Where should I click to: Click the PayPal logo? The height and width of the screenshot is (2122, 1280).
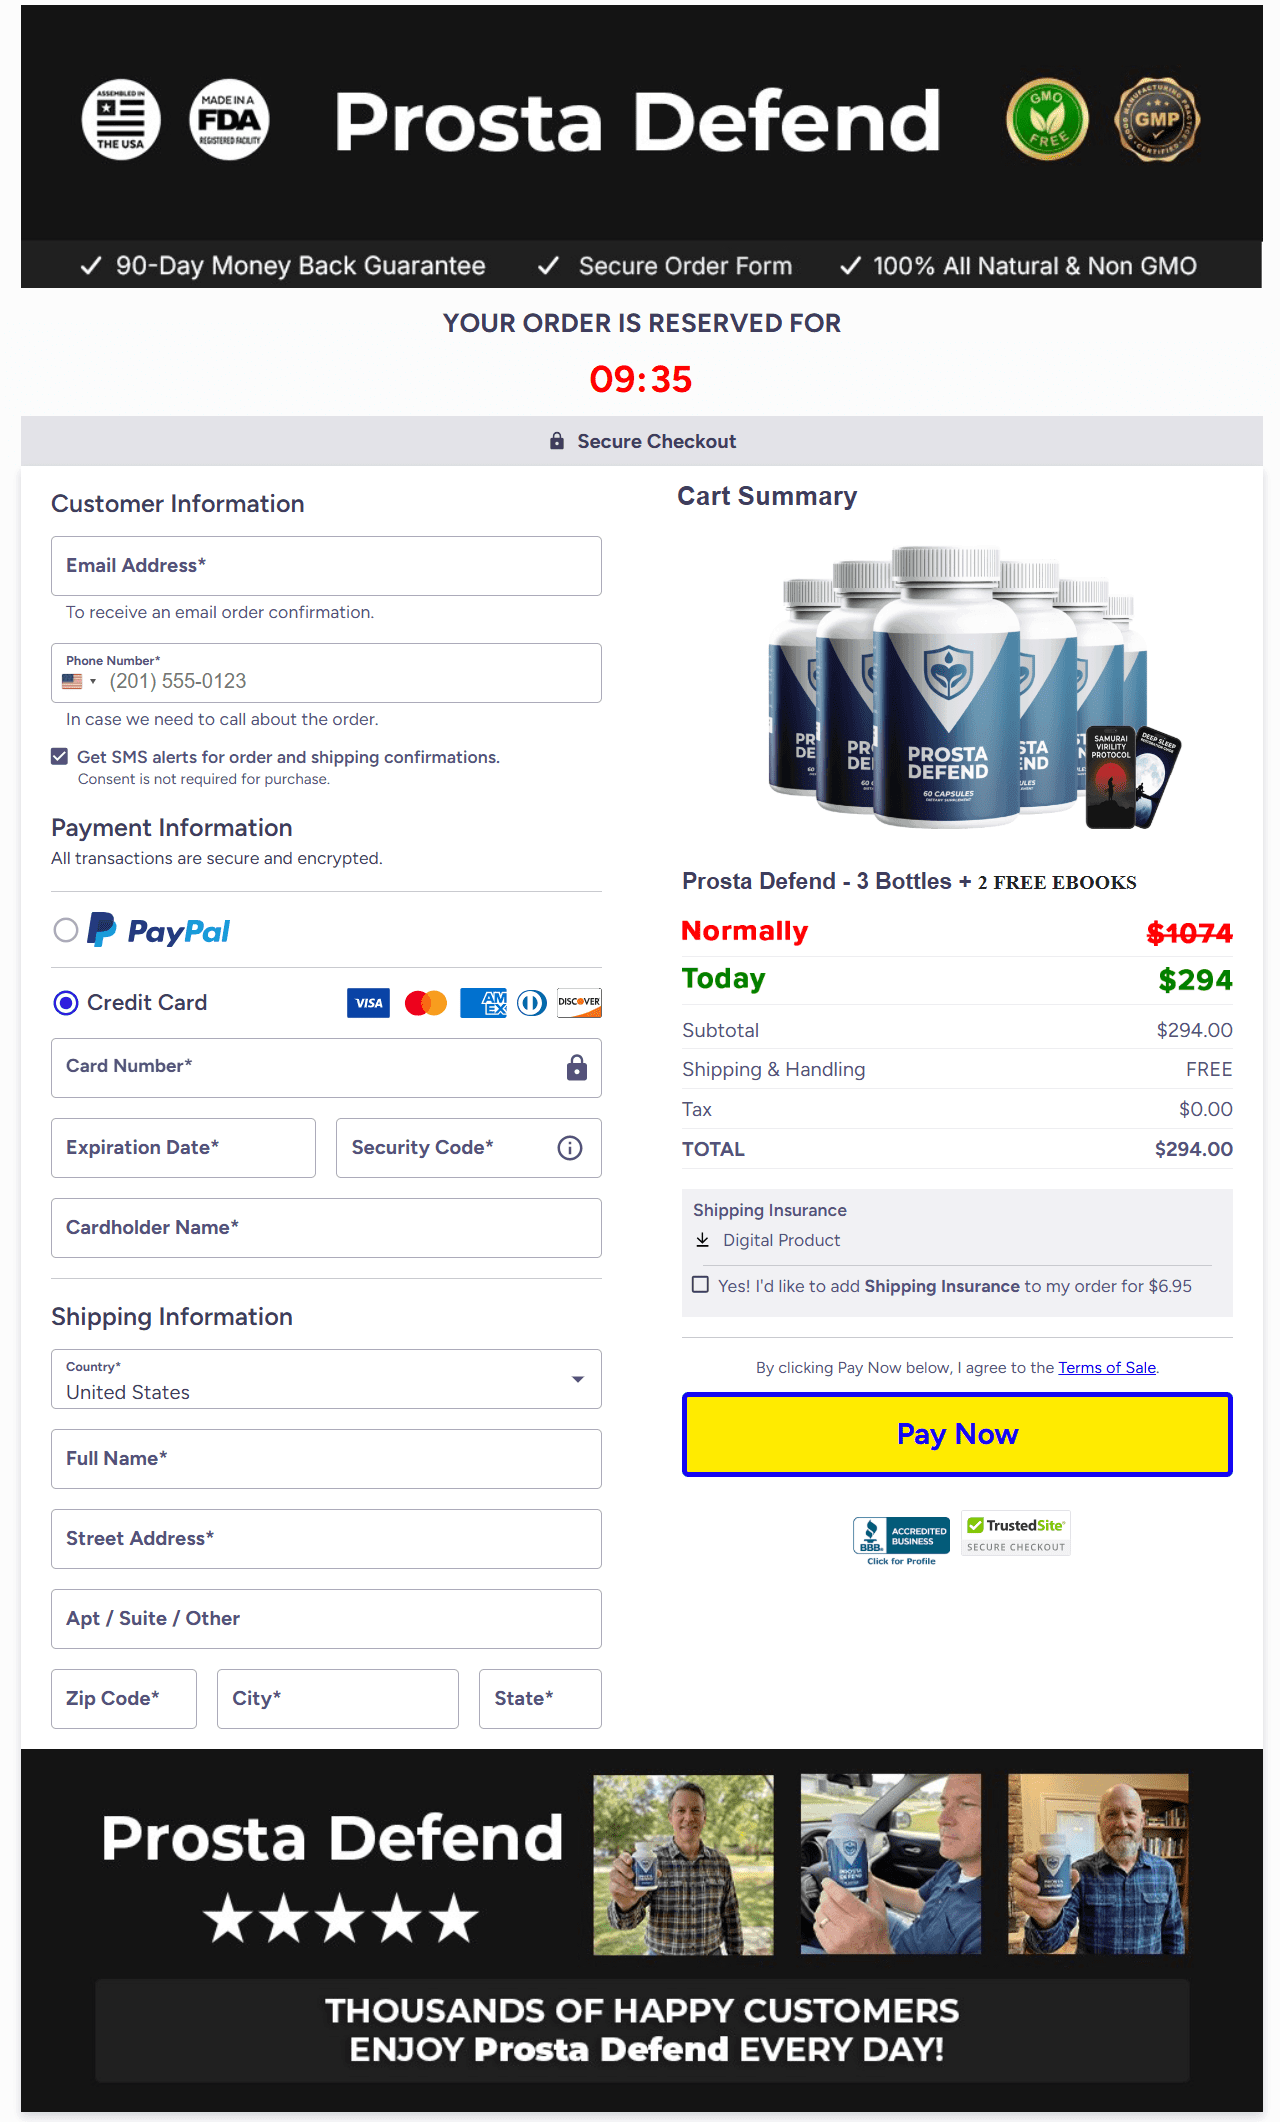point(159,931)
